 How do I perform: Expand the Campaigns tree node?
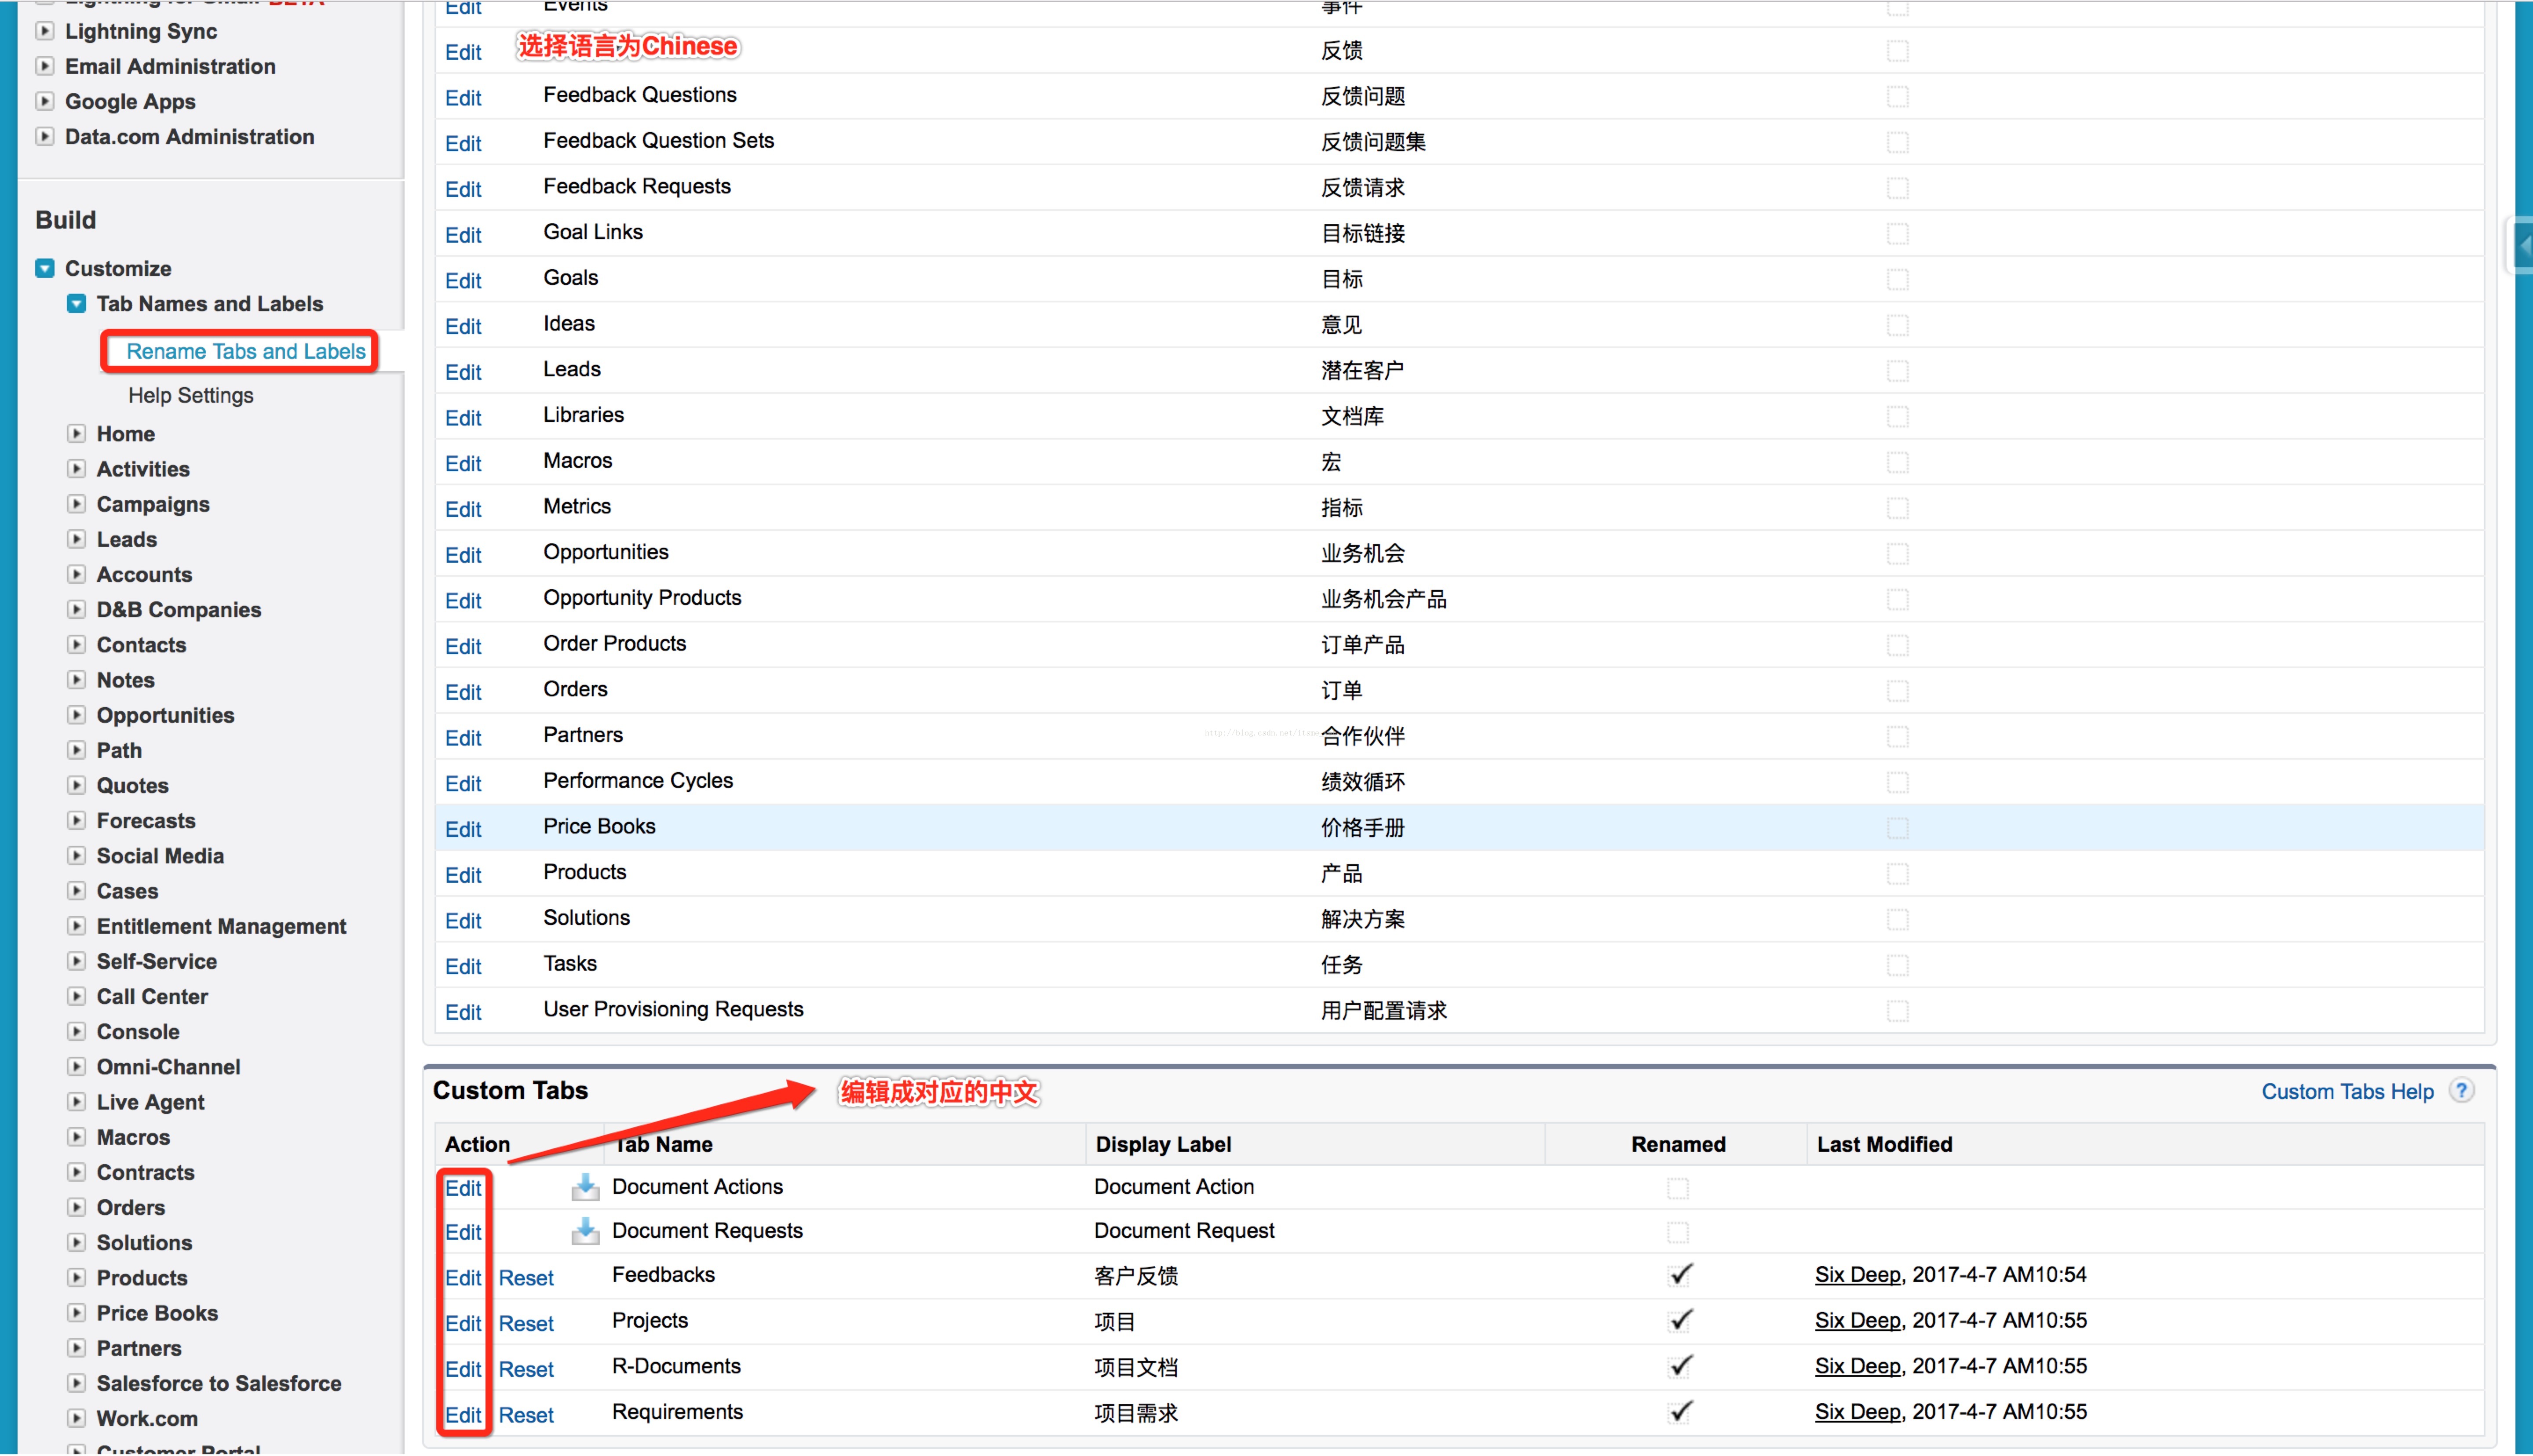[76, 504]
